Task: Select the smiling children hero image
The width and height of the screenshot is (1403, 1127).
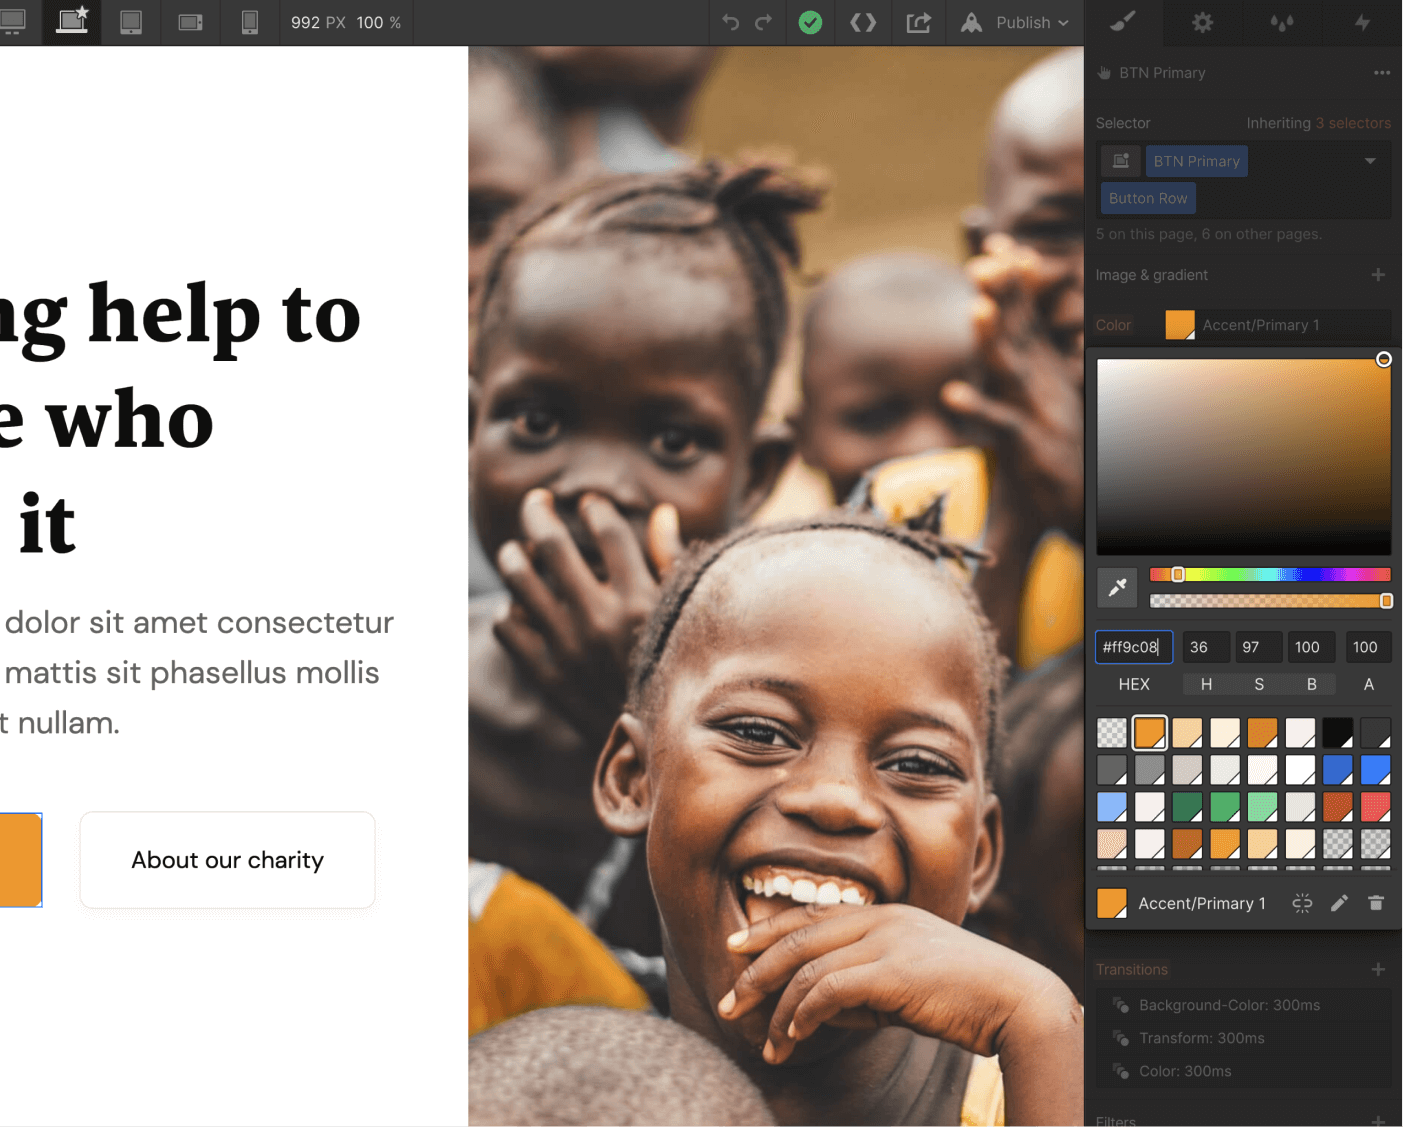Action: pyautogui.click(x=776, y=586)
